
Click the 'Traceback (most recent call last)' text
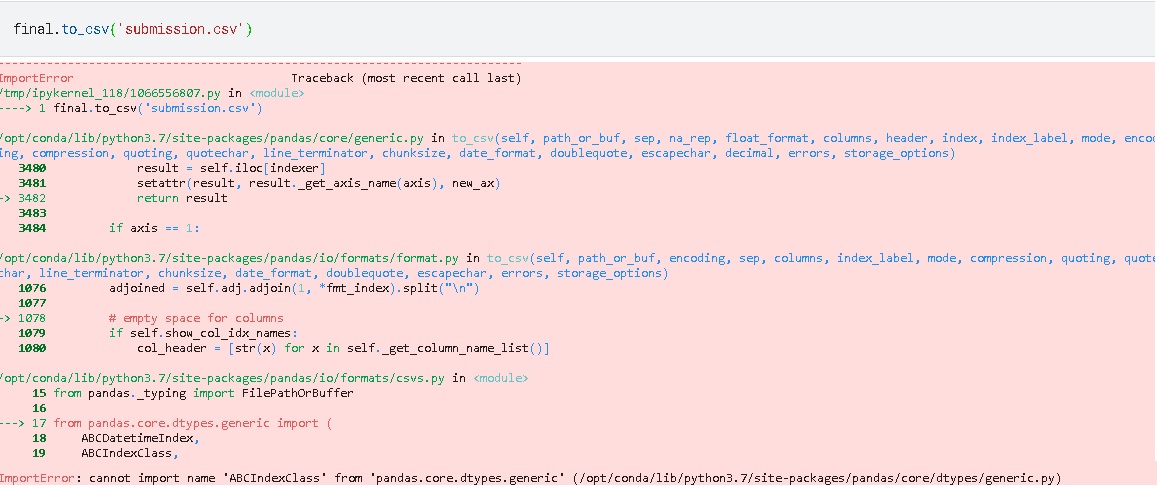click(x=405, y=78)
